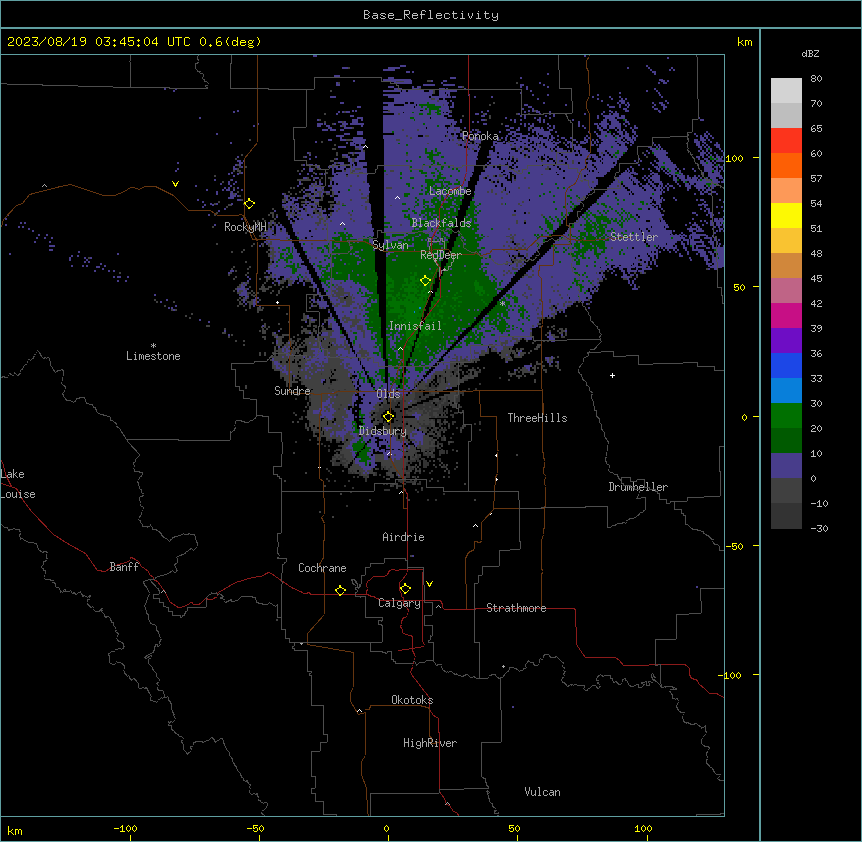
Task: Click the Lake Louise label
Action: [18, 484]
